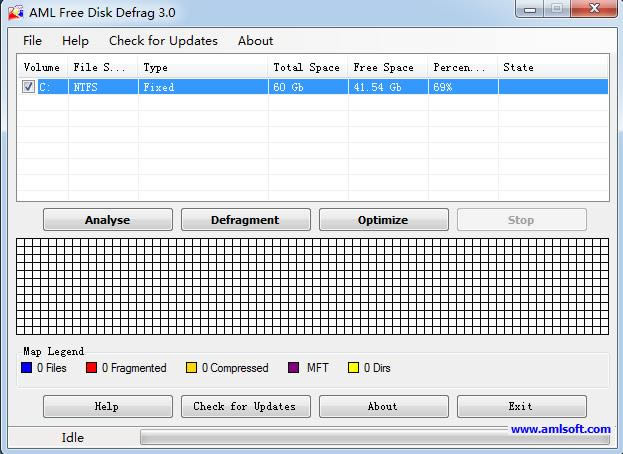Click the Fixed type cell
Viewport: 623px width, 454px height.
(x=203, y=87)
